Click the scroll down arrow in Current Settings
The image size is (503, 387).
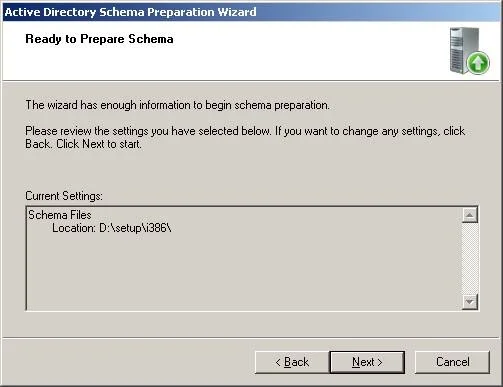click(470, 302)
